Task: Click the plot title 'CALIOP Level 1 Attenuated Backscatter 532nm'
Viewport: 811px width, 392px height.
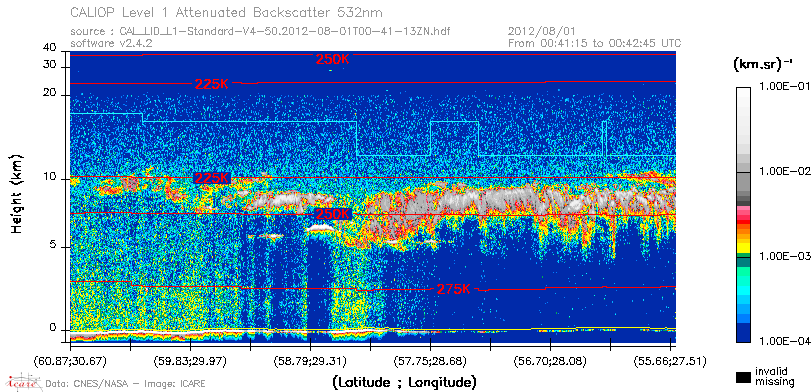Action: click(227, 12)
